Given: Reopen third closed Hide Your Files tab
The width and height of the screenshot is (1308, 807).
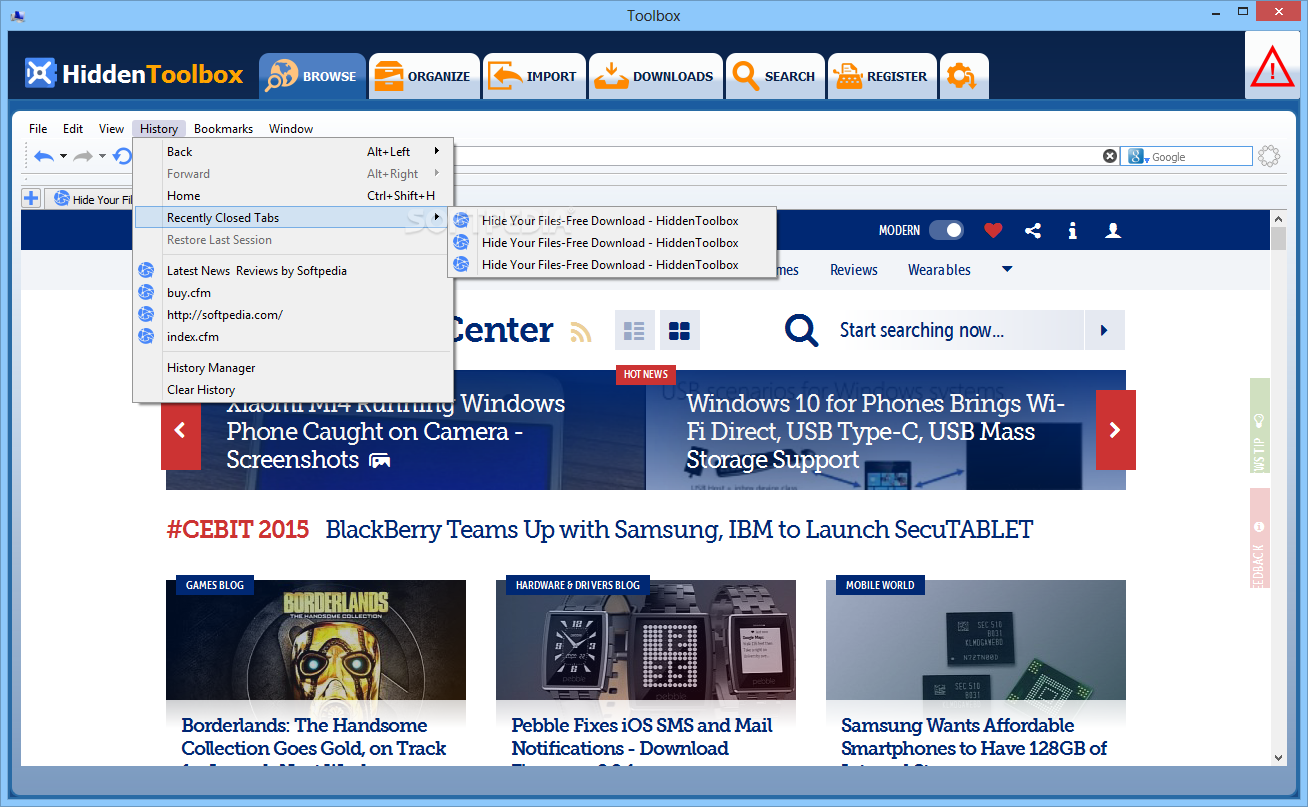Looking at the screenshot, I should coord(612,265).
